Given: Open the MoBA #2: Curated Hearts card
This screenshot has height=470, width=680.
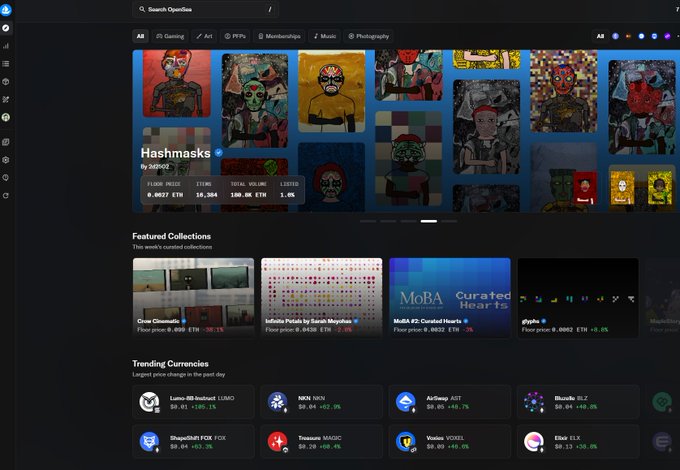Looking at the screenshot, I should coord(449,296).
